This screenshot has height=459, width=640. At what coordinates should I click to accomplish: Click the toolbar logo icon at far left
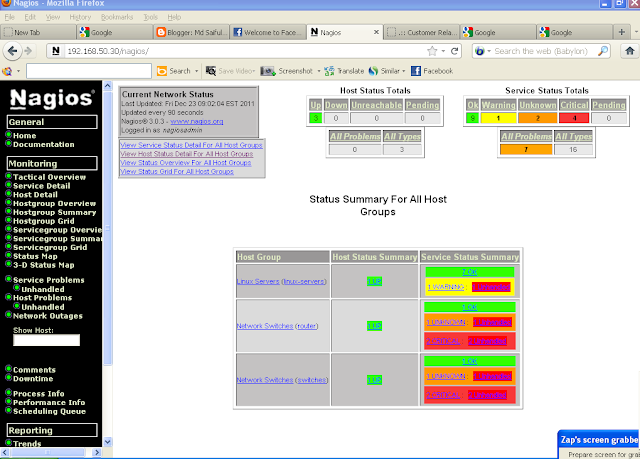coord(7,71)
